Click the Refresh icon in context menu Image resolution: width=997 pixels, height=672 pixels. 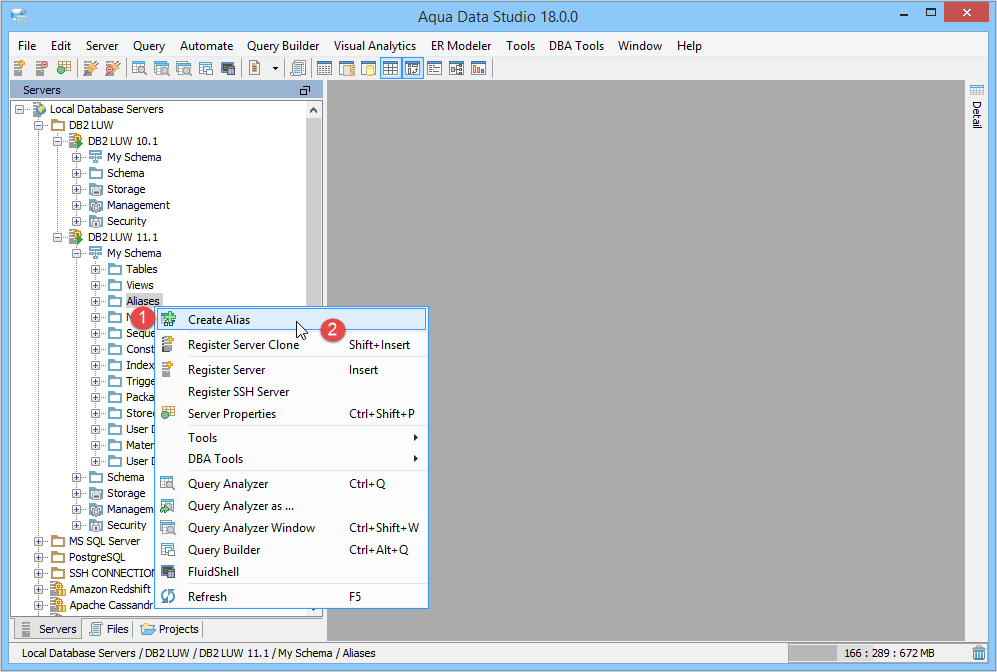point(168,596)
